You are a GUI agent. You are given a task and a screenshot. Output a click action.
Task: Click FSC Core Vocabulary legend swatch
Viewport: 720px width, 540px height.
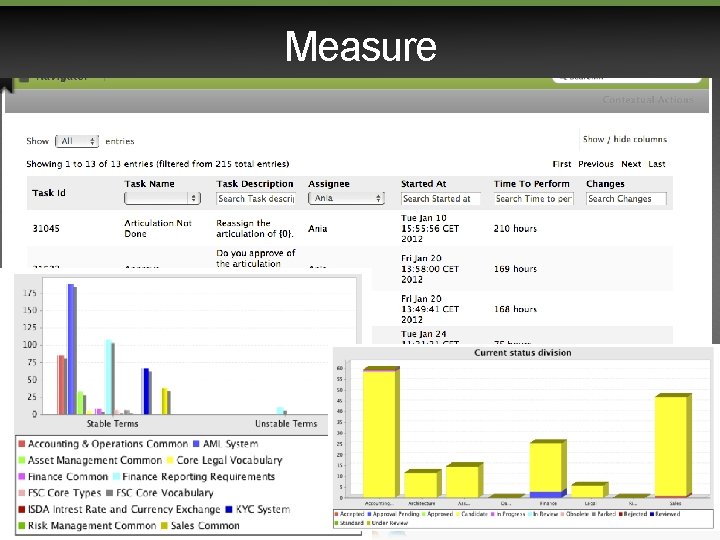109,493
